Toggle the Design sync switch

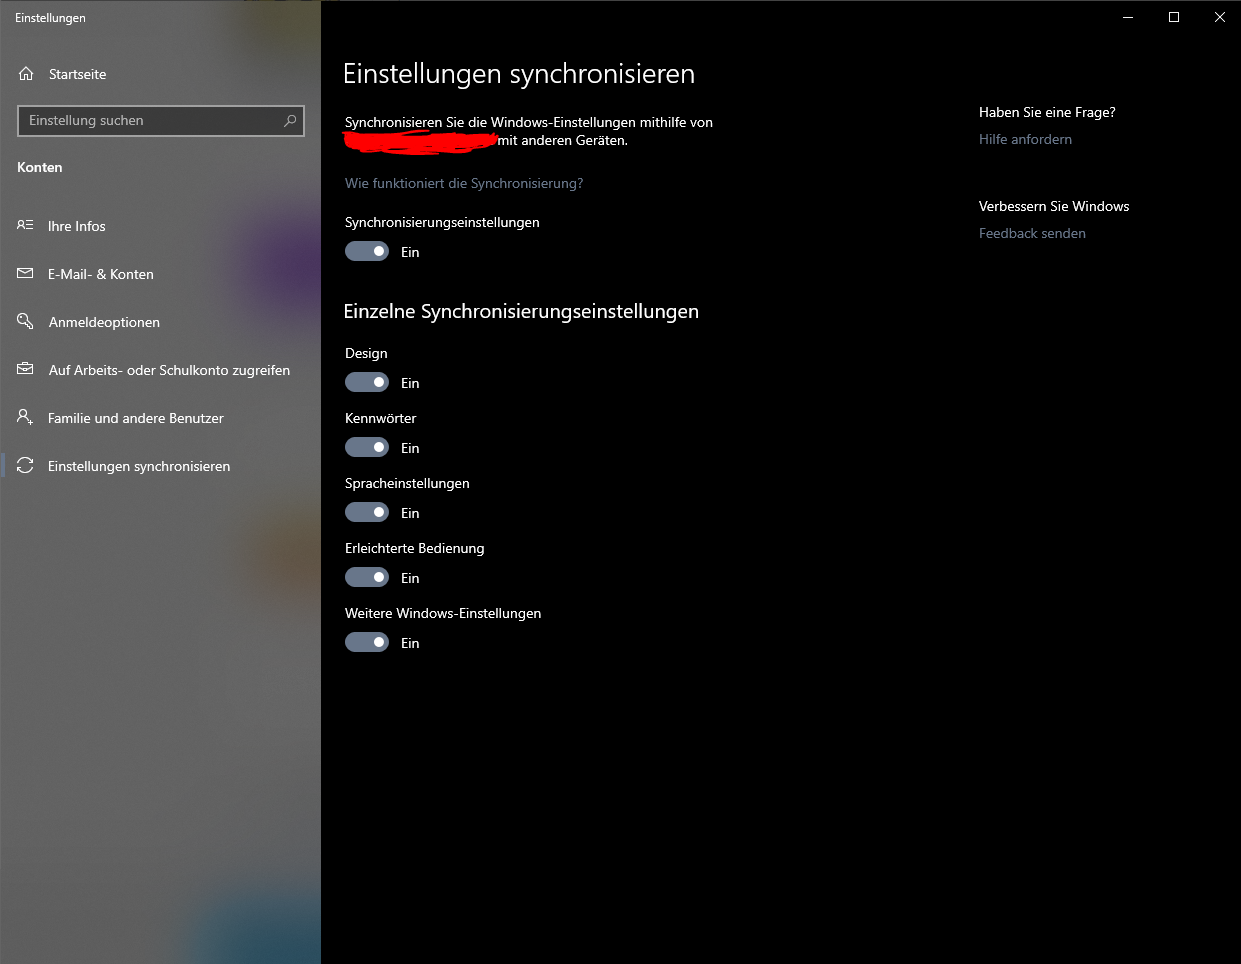[x=367, y=382]
